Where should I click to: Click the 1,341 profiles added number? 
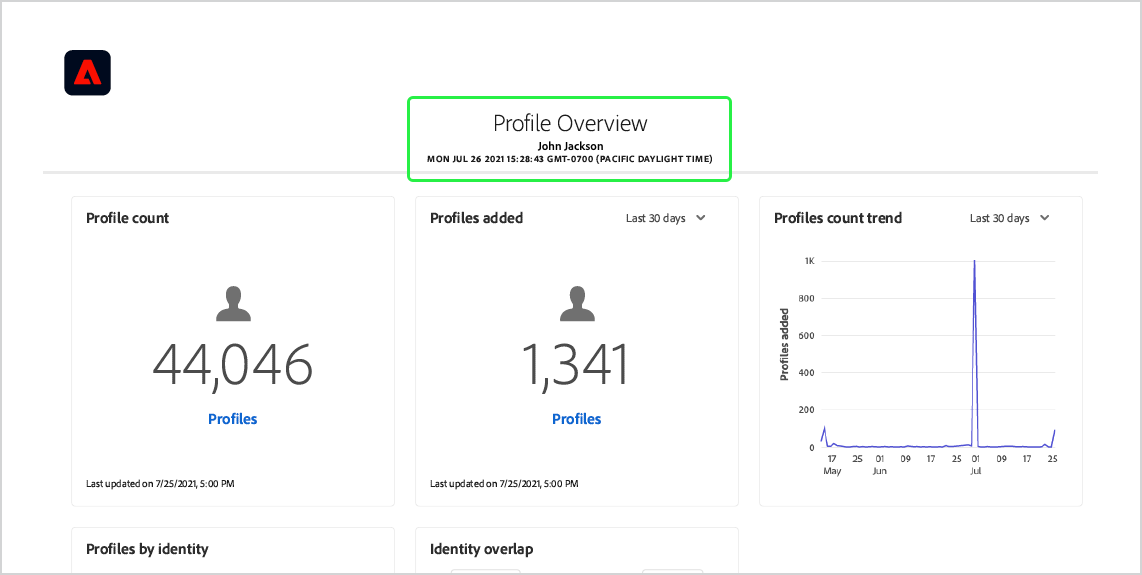click(x=577, y=364)
